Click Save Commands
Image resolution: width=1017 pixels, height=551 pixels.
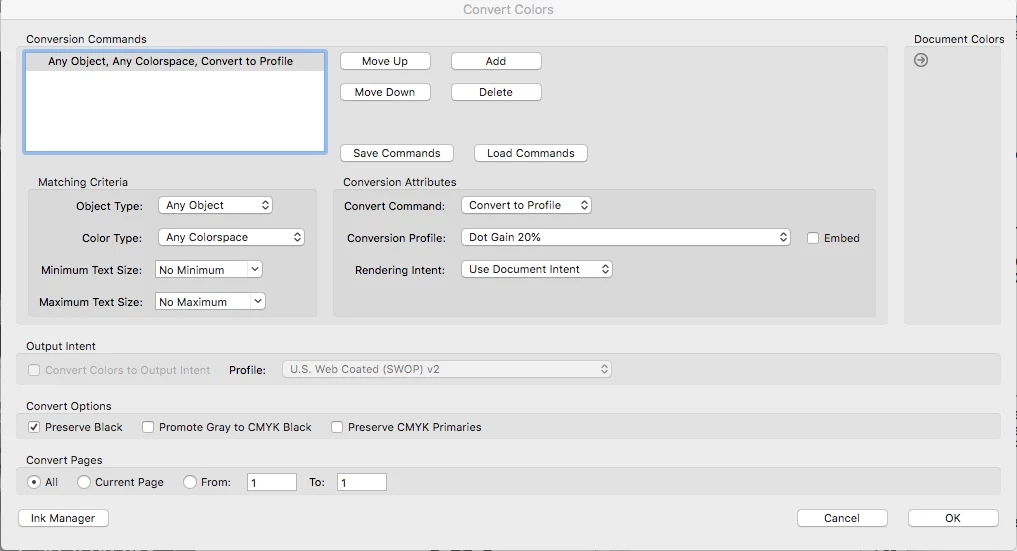click(x=397, y=153)
